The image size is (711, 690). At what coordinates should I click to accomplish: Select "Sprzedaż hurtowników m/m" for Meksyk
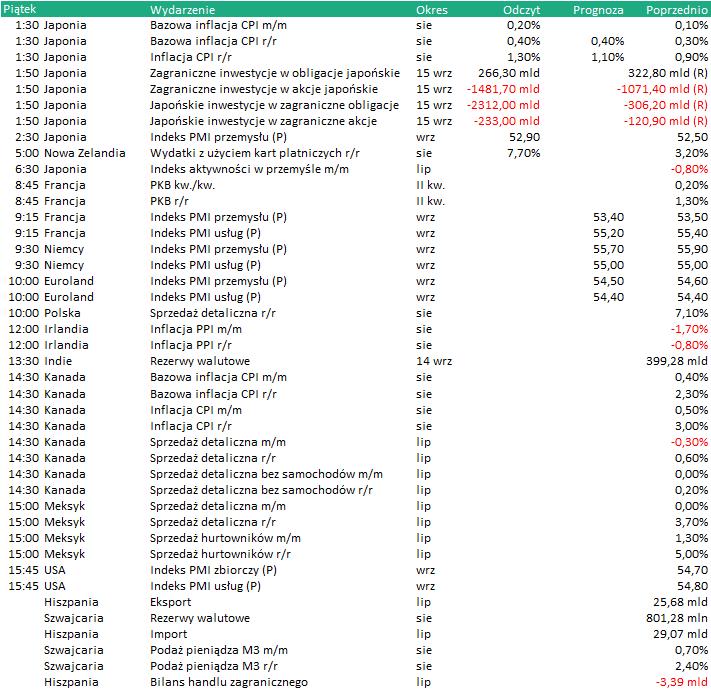point(225,538)
